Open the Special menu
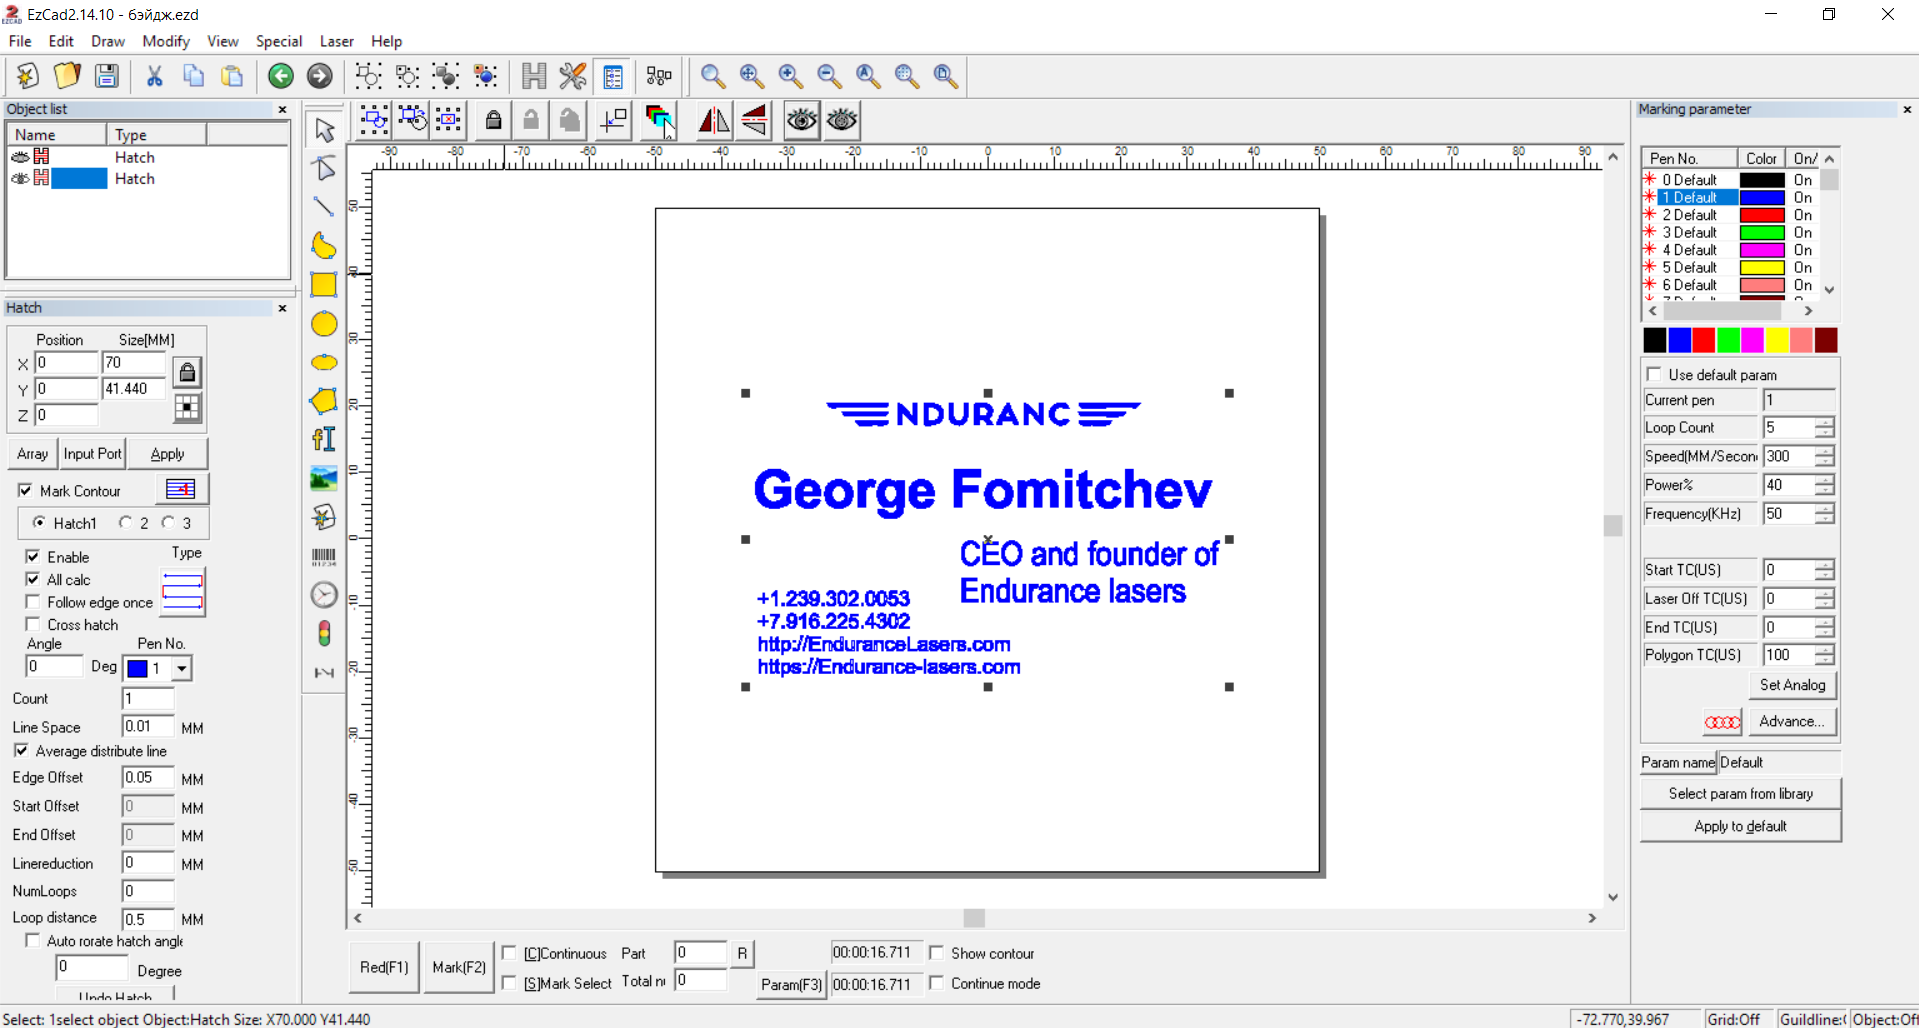 [279, 41]
